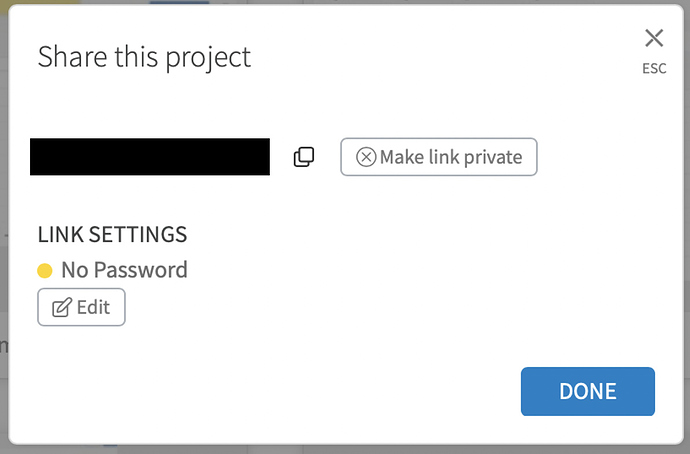Open link settings with Edit button
The width and height of the screenshot is (690, 454).
click(81, 307)
